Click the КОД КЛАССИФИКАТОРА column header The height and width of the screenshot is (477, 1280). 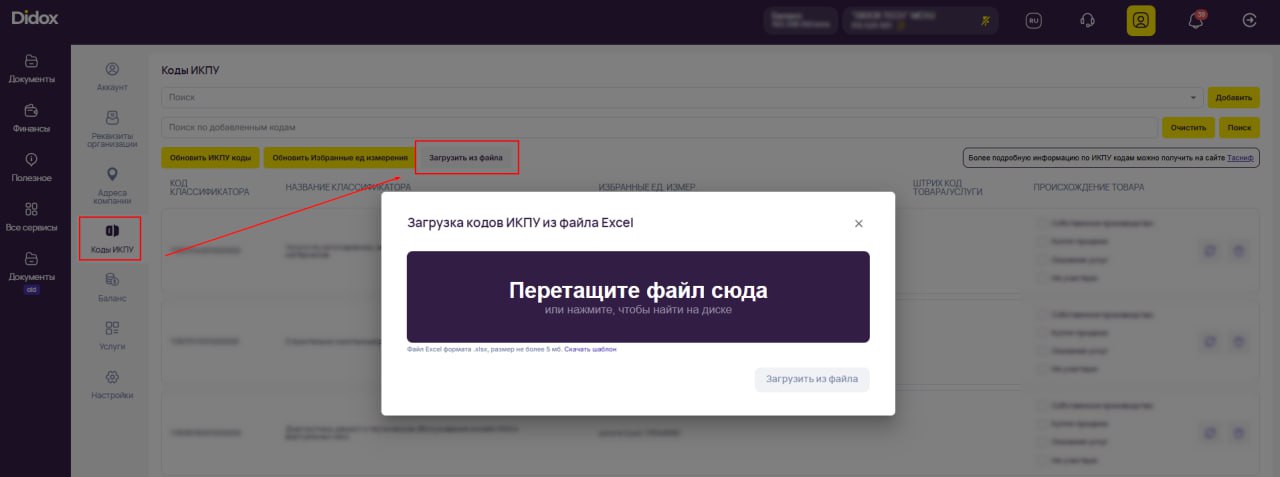(x=210, y=187)
